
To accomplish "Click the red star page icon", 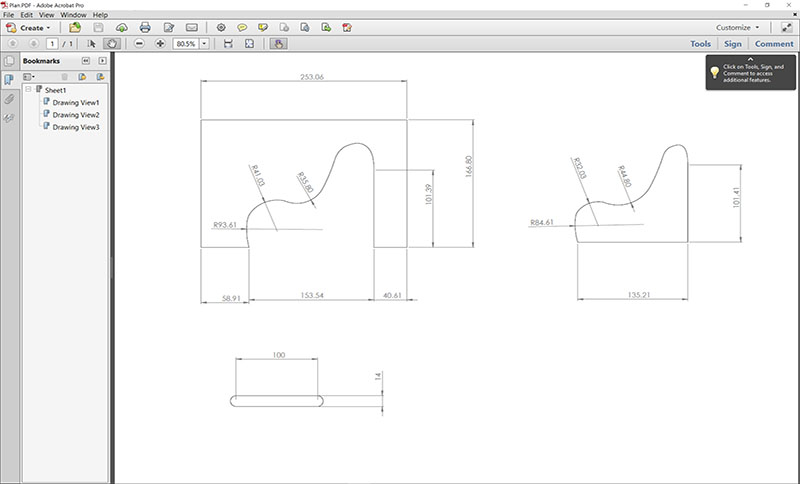I will [347, 28].
